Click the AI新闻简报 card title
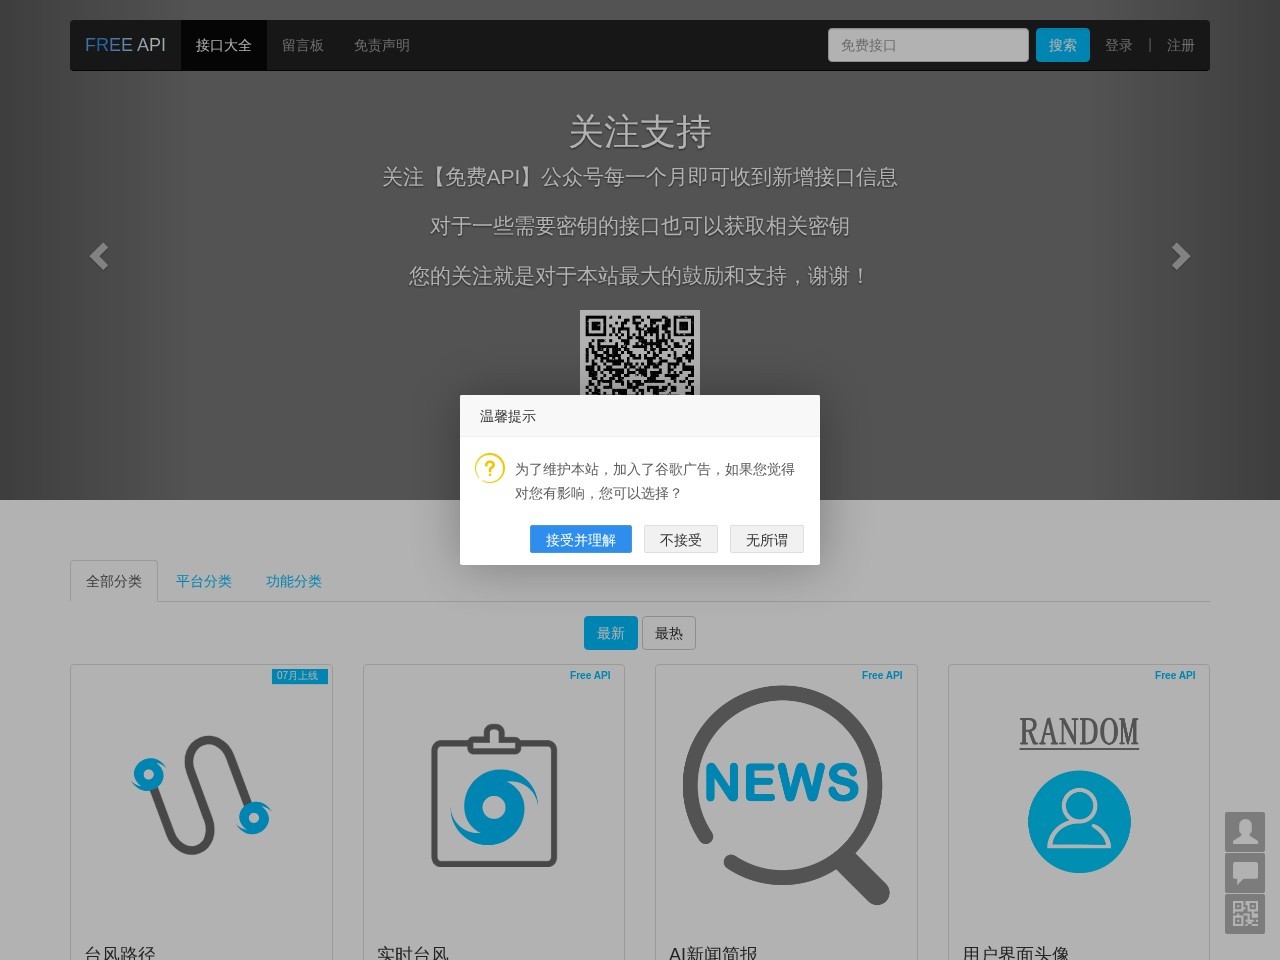Image resolution: width=1280 pixels, height=960 pixels. [x=713, y=953]
